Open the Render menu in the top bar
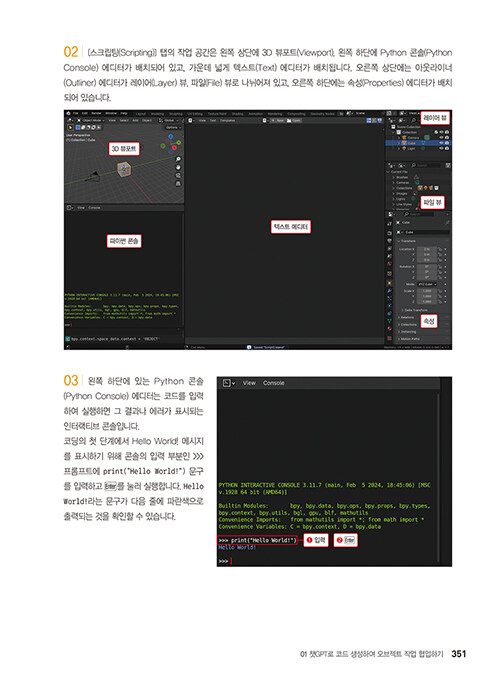Image resolution: width=500 pixels, height=684 pixels. 96,113
